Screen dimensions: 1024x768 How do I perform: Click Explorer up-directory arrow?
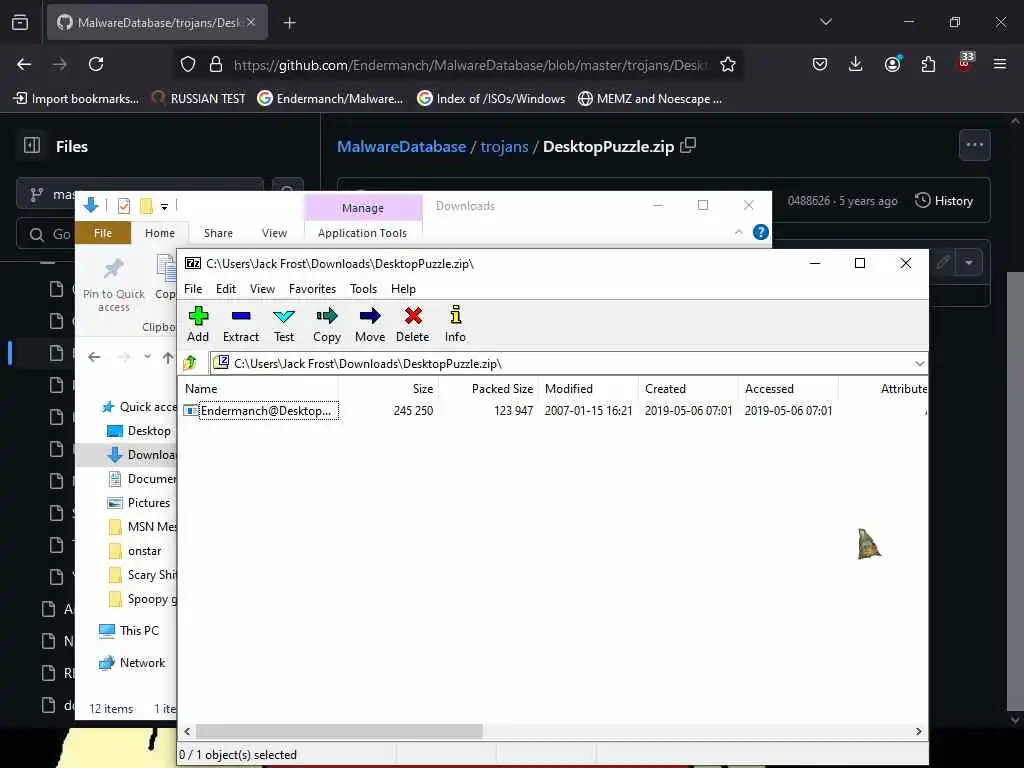click(x=168, y=358)
